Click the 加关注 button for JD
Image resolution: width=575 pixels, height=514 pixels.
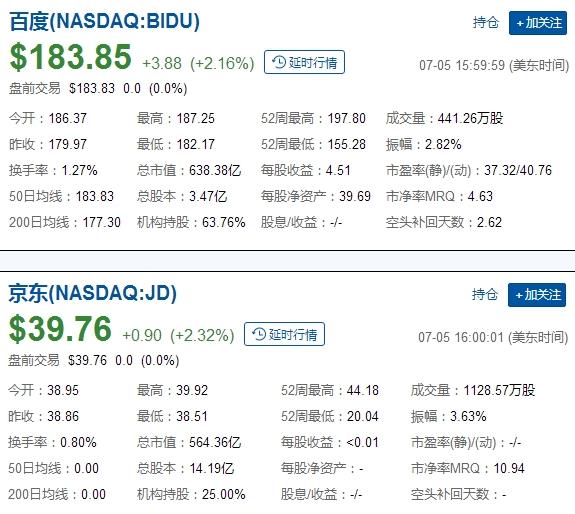pyautogui.click(x=537, y=295)
